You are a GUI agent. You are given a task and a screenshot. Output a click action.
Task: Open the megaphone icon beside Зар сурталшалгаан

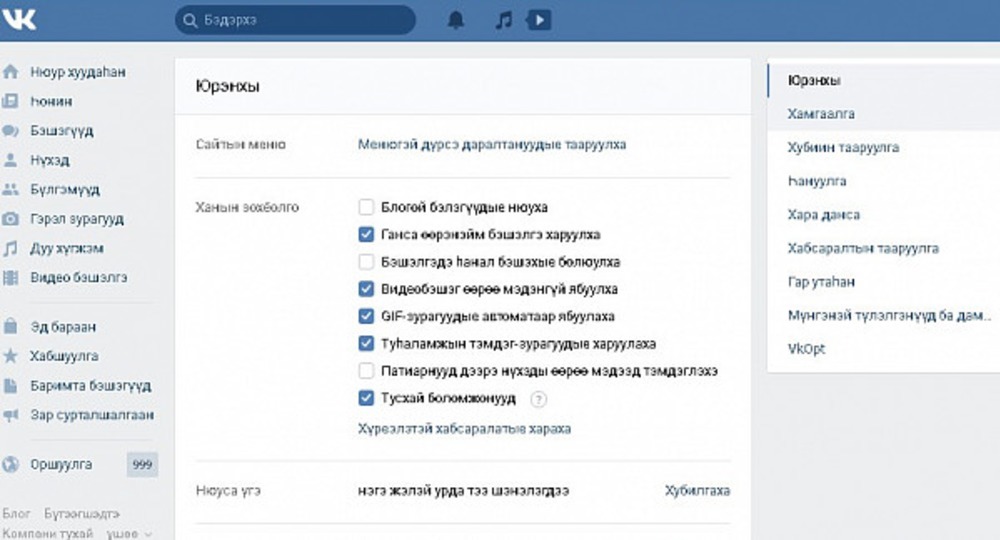click(x=10, y=415)
